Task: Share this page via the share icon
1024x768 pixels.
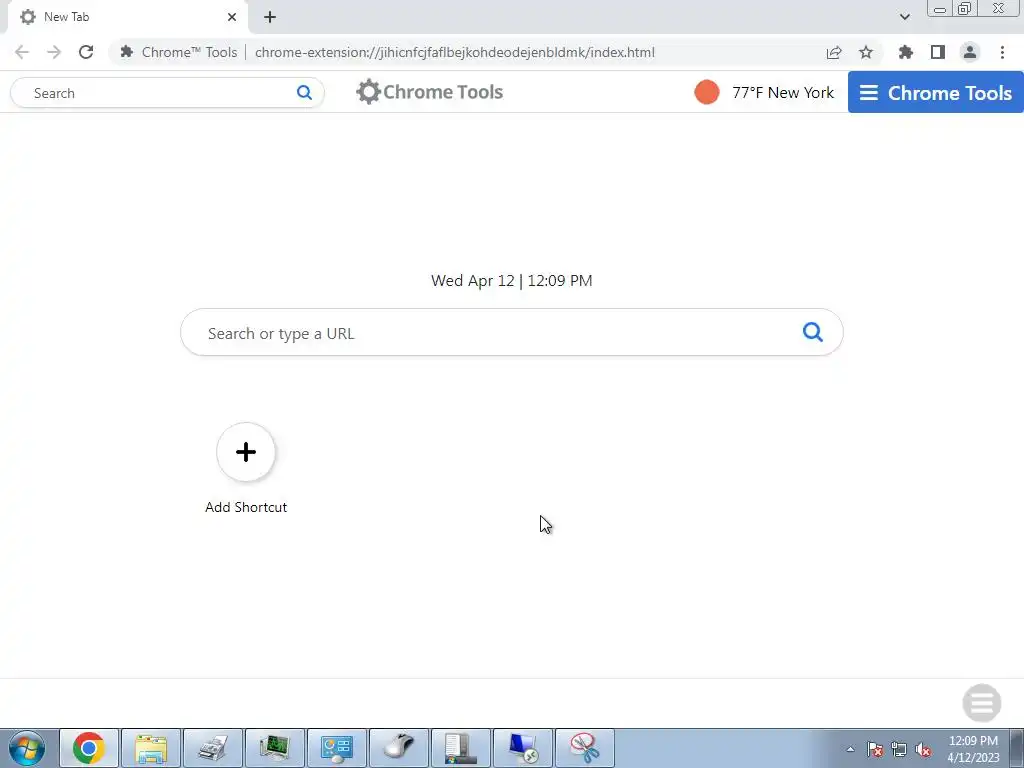Action: (x=834, y=52)
